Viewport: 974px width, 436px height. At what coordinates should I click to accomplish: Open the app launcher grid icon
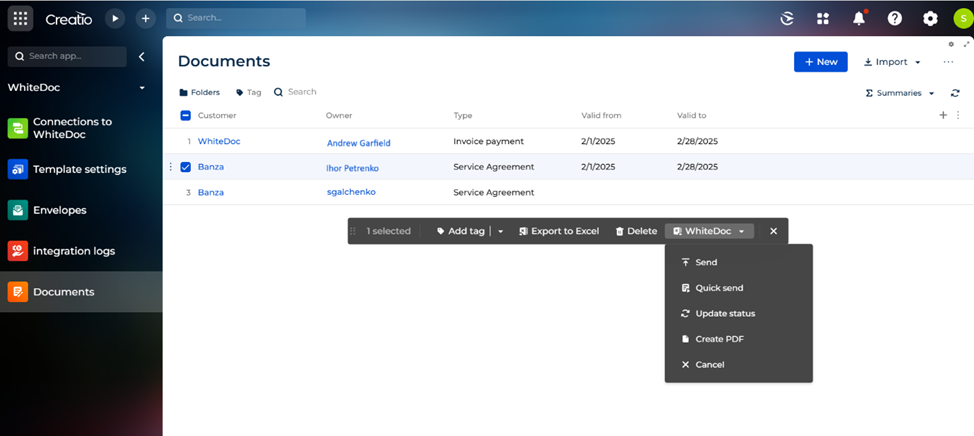[20, 19]
